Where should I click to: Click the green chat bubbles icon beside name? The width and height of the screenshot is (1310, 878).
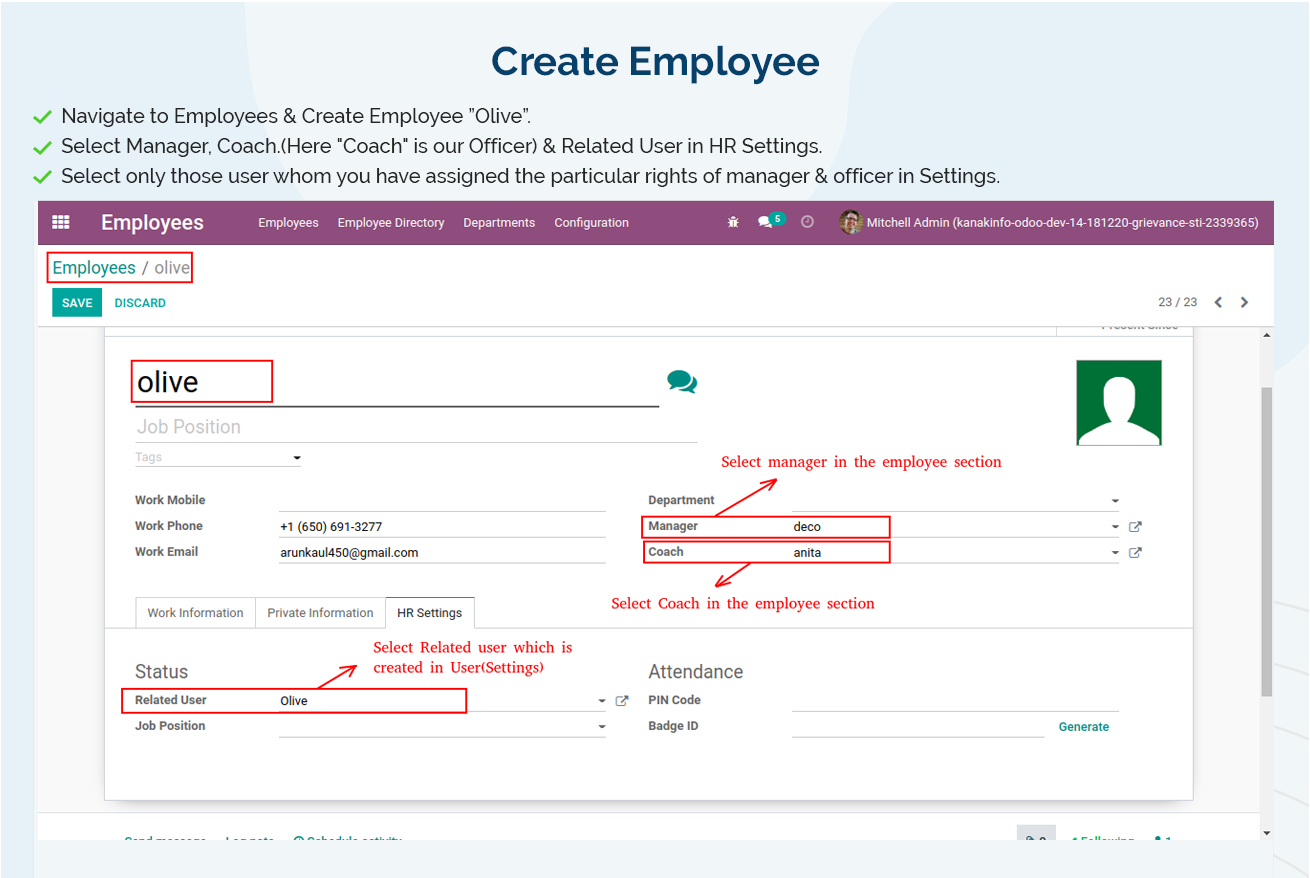(682, 381)
